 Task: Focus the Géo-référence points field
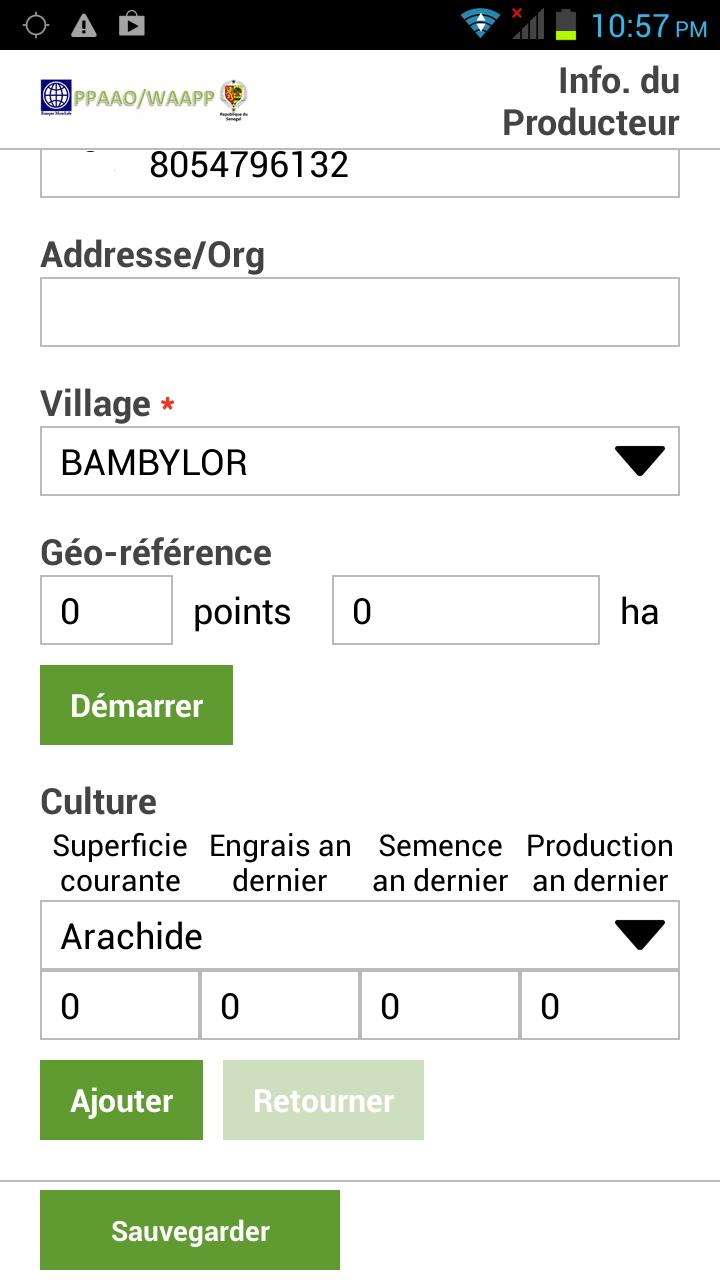click(x=106, y=610)
